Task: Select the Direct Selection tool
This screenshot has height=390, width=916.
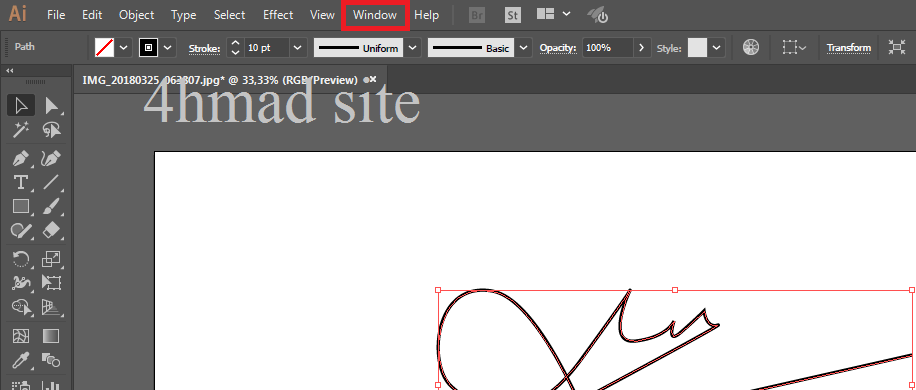Action: [51, 105]
